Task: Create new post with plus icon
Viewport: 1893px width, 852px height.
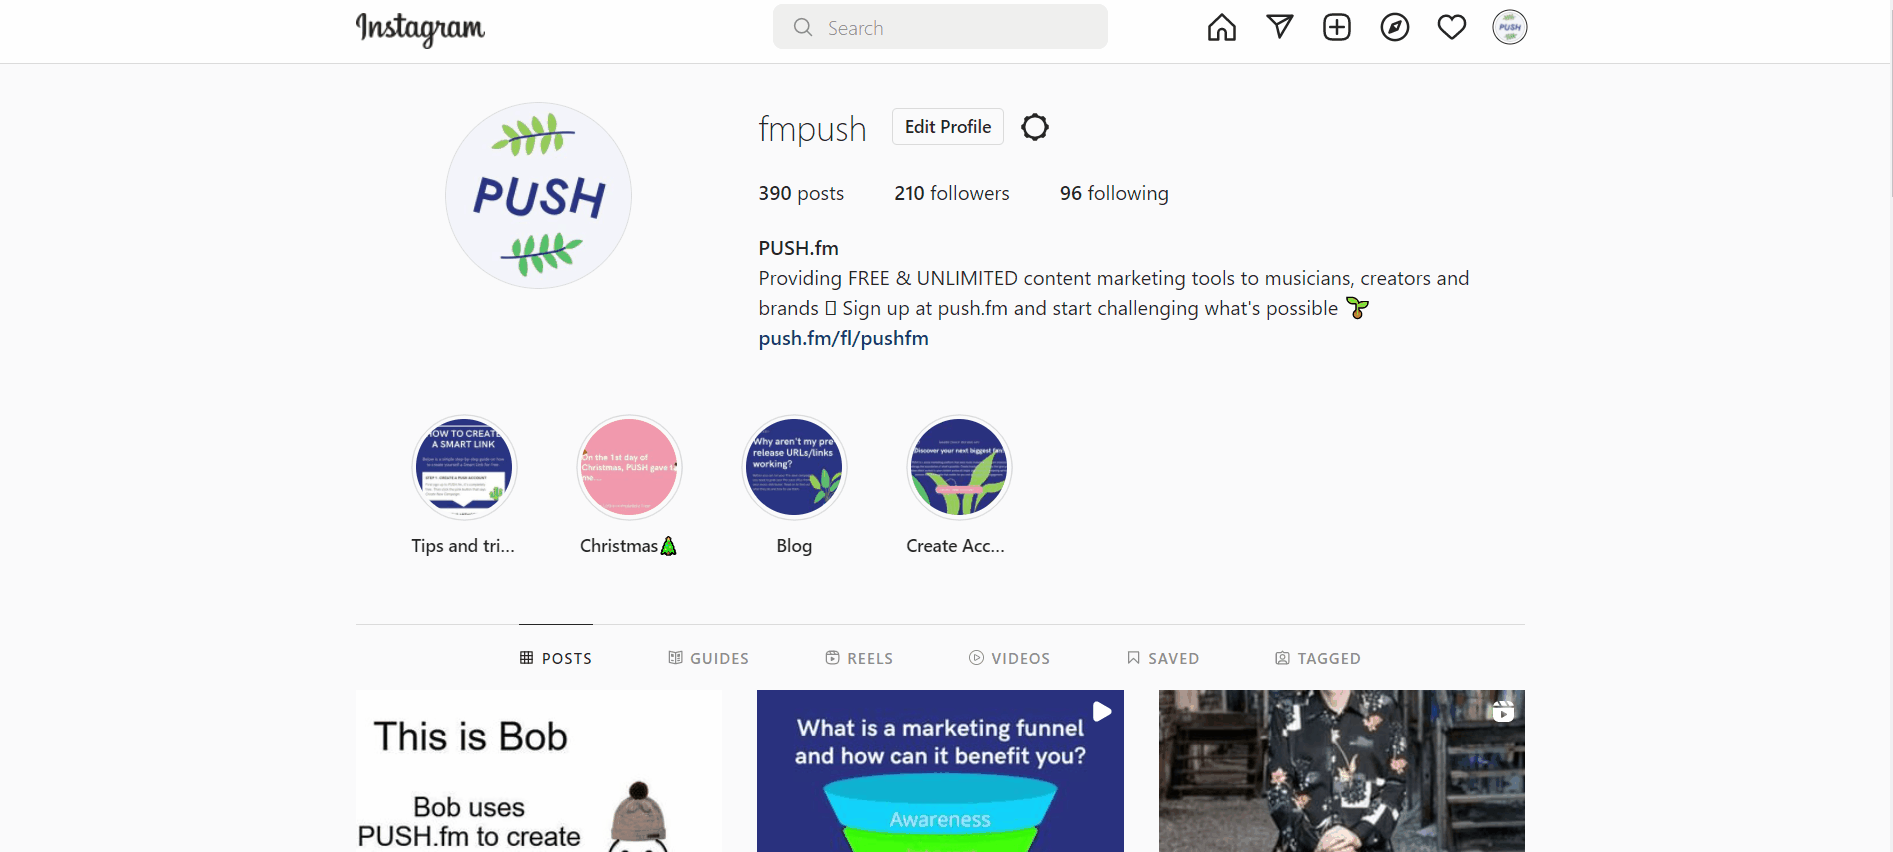Action: [x=1336, y=27]
